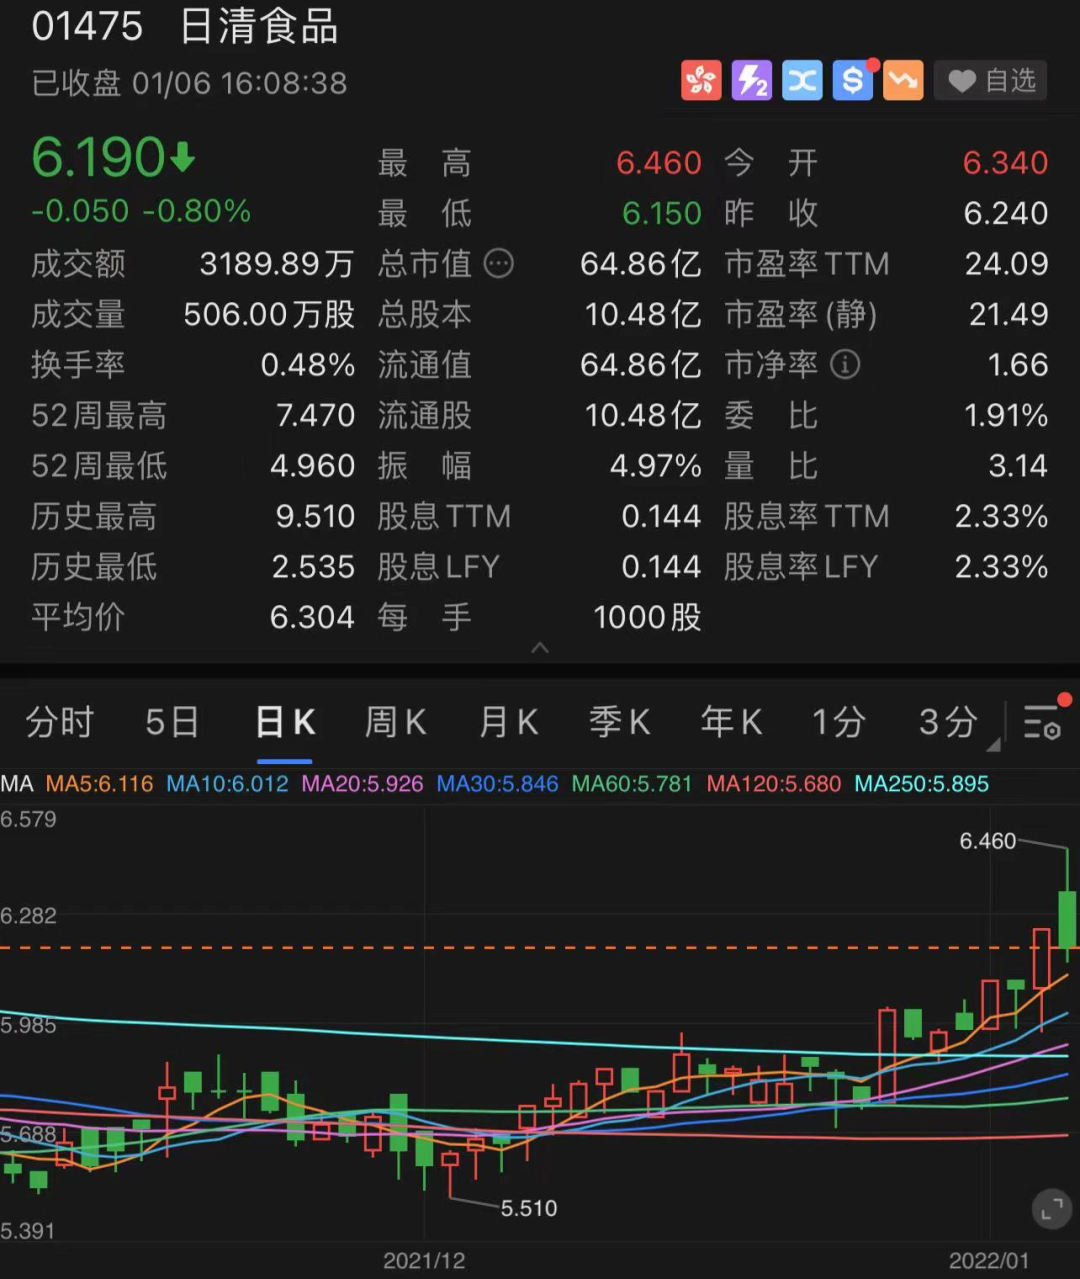Tap the day low value 6.150
This screenshot has width=1080, height=1279.
(x=662, y=213)
